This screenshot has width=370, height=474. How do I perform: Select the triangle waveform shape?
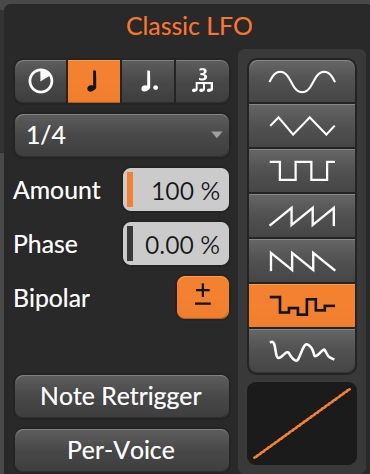click(x=302, y=126)
